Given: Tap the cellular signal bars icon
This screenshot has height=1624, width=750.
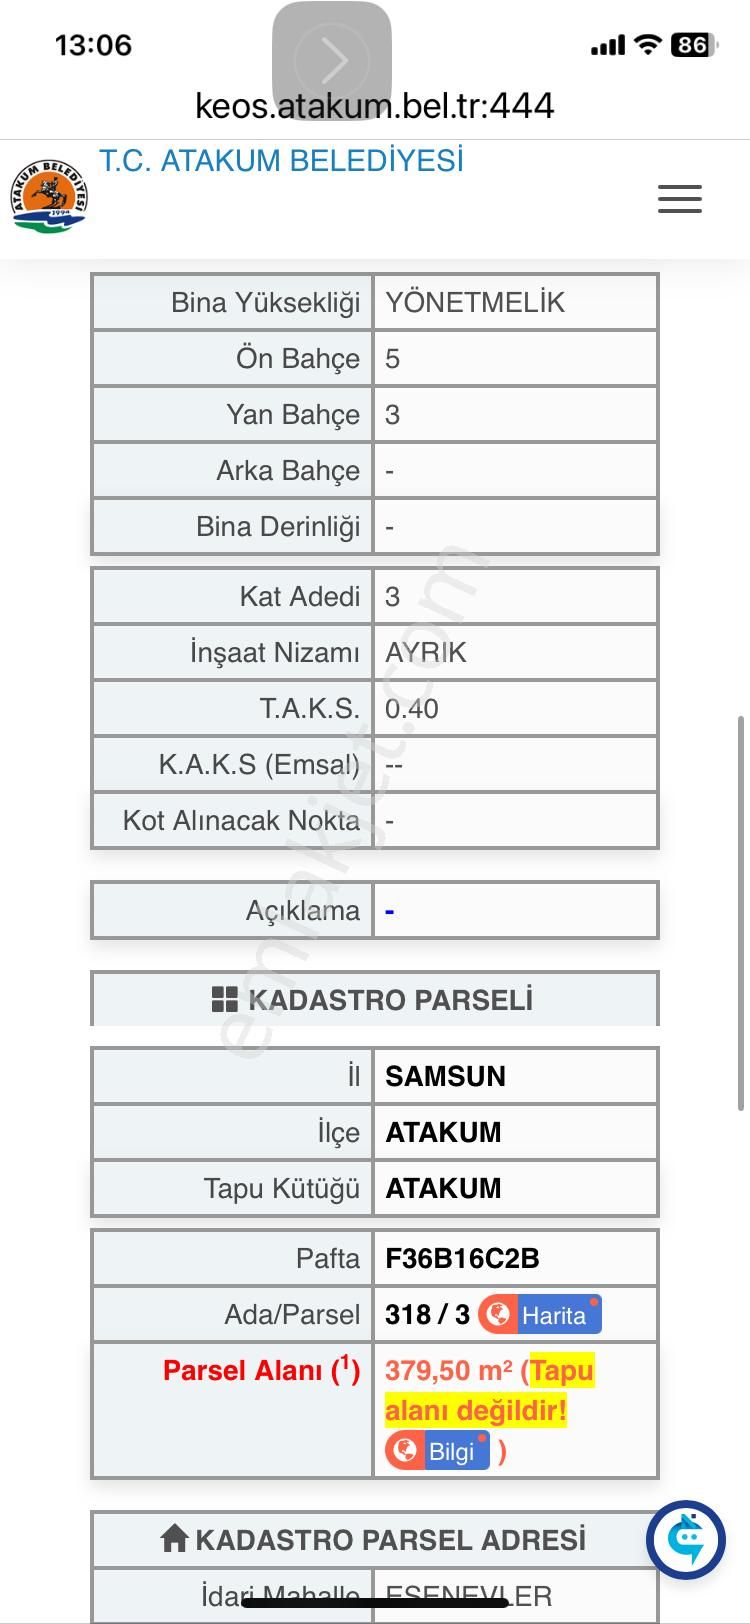Looking at the screenshot, I should 610,45.
